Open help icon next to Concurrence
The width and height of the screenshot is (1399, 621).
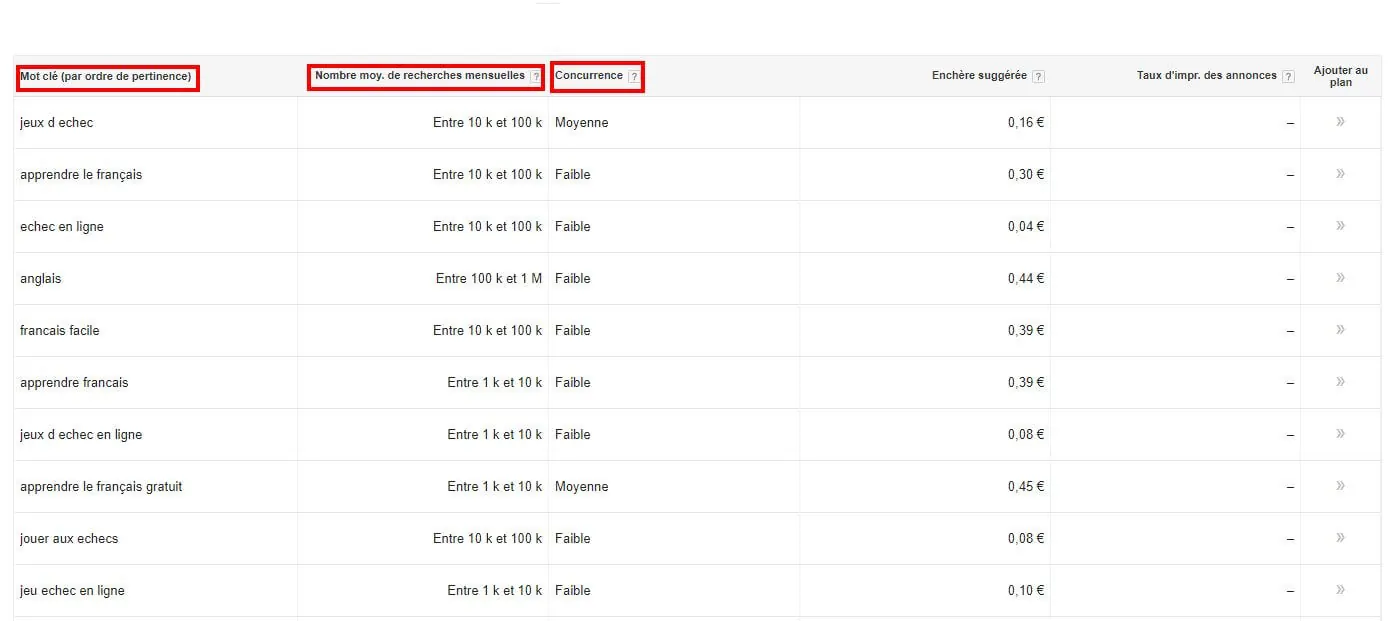[634, 77]
